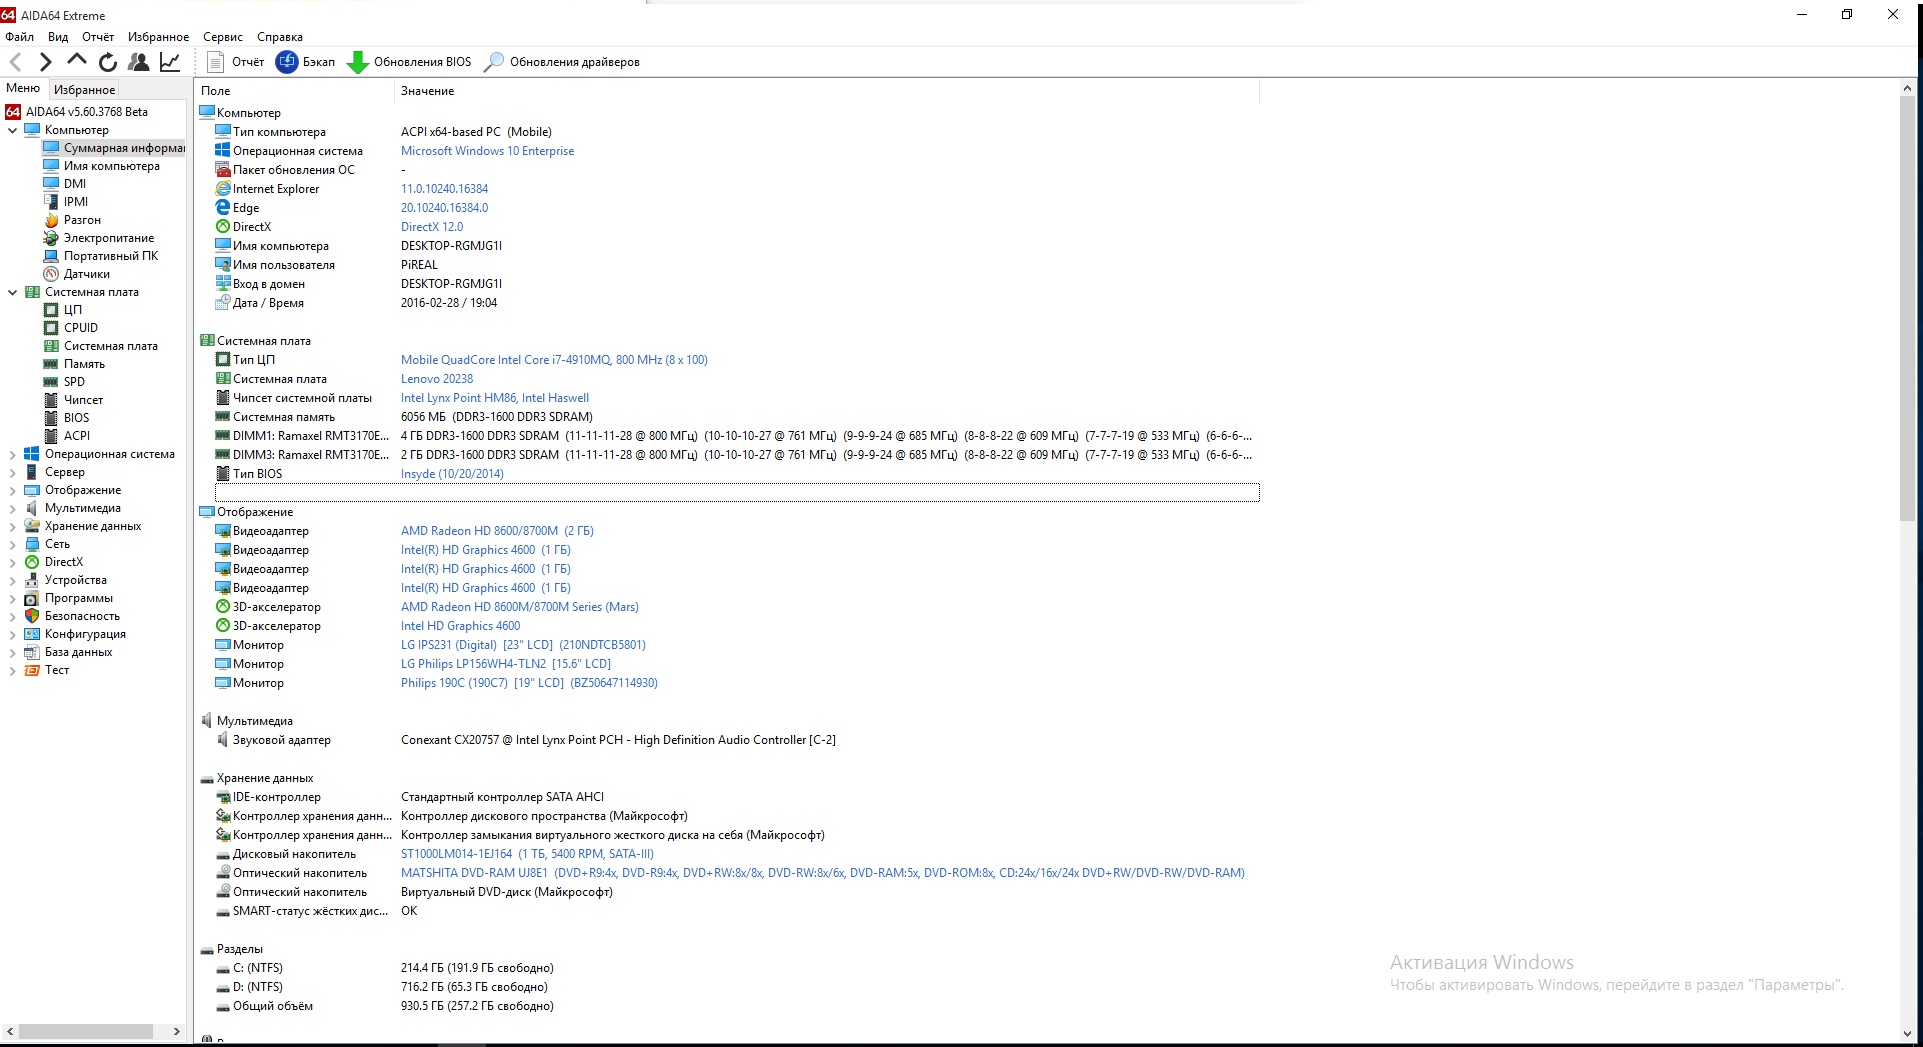
Task: Open Обновления BIOS toolbar button
Action: [409, 62]
